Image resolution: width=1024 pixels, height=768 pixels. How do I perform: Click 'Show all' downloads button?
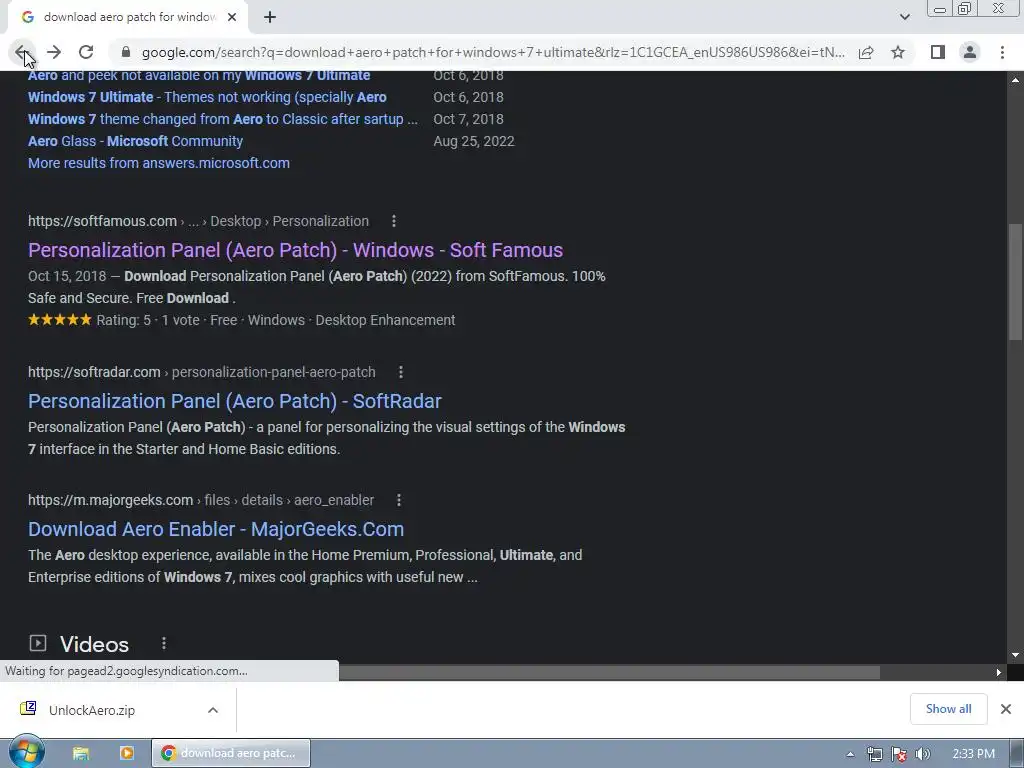tap(948, 709)
